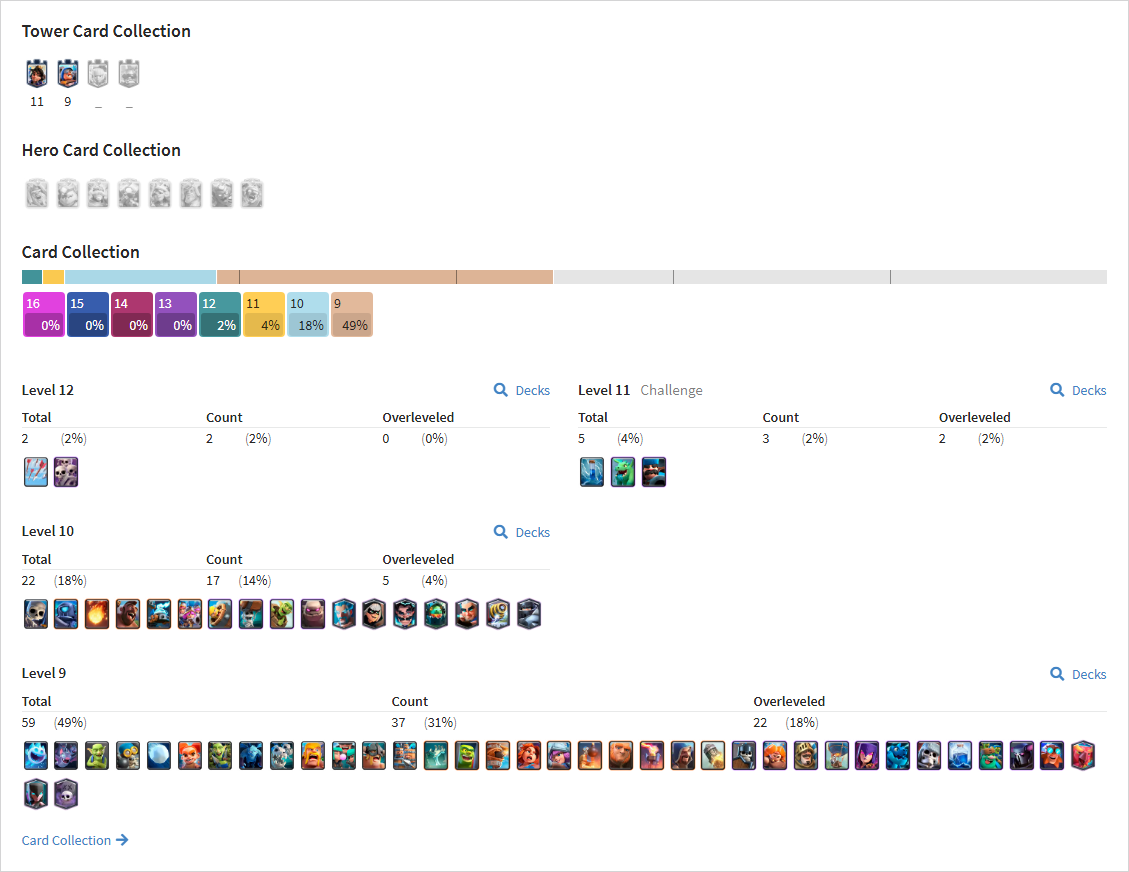Open Decks search for Level 9
The height and width of the screenshot is (872, 1129).
[x=1079, y=674]
